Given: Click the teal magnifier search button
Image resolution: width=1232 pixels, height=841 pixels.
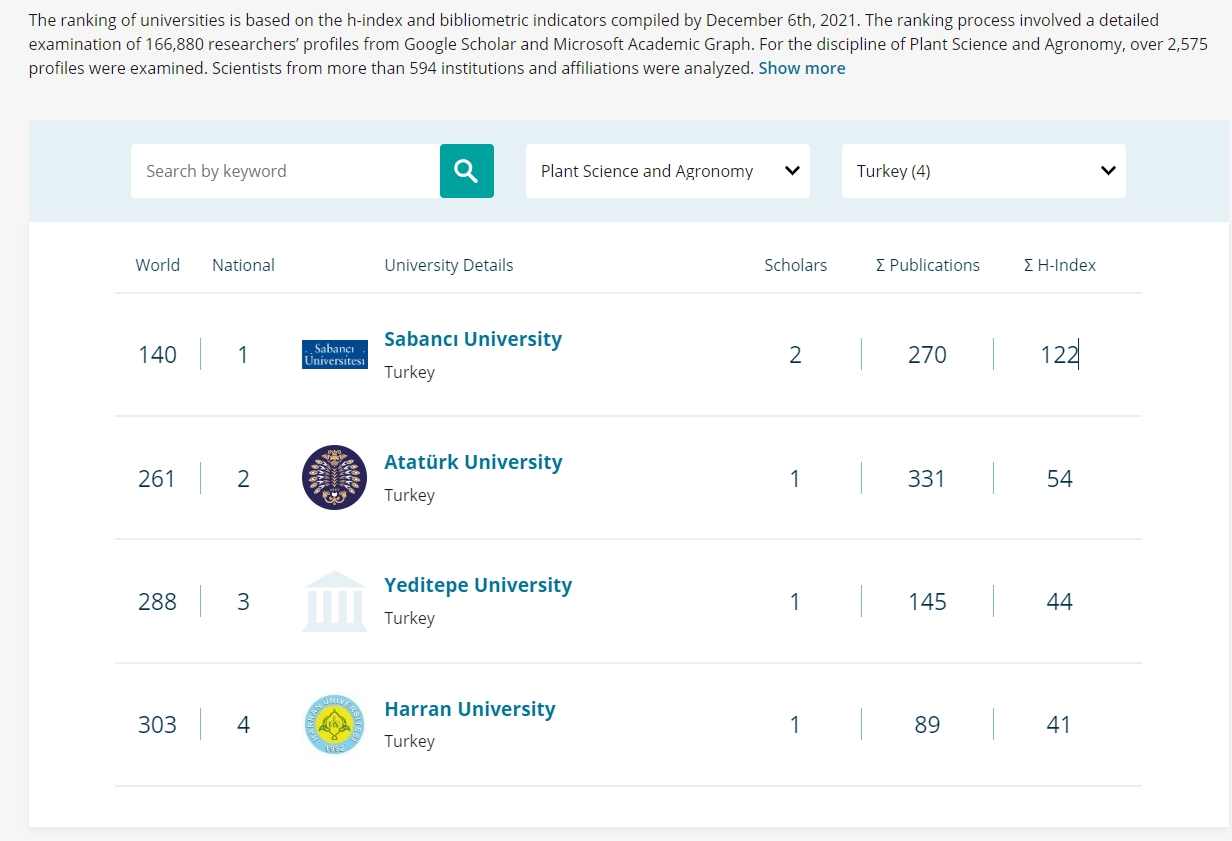Looking at the screenshot, I should pos(467,171).
